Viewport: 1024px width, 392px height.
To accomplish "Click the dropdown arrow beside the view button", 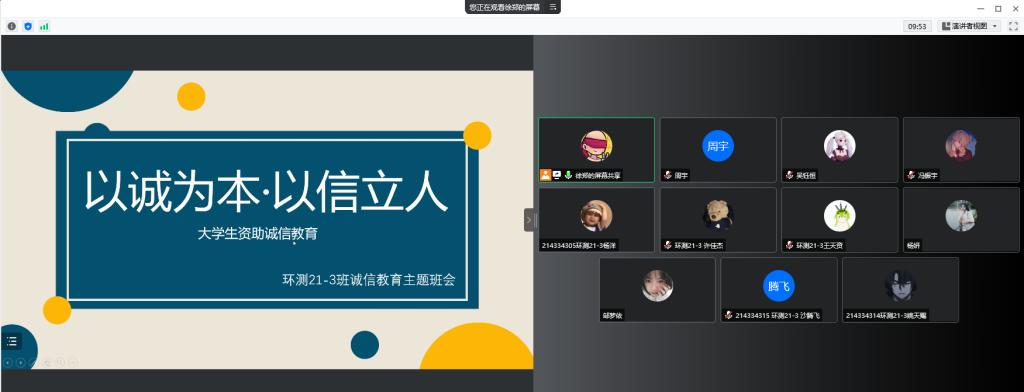I will point(995,26).
